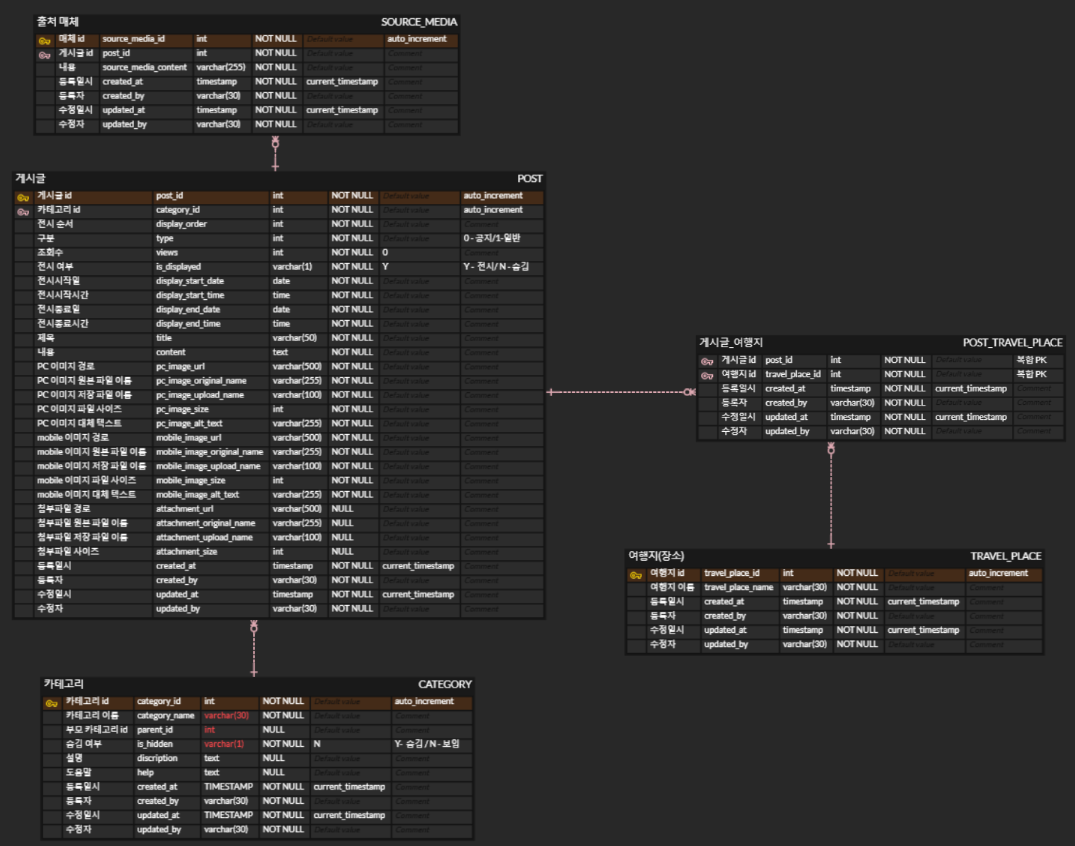The height and width of the screenshot is (846, 1075).
Task: Click the key icon beside post_id in POST_TRAVEL_PLACE
Action: (x=707, y=361)
